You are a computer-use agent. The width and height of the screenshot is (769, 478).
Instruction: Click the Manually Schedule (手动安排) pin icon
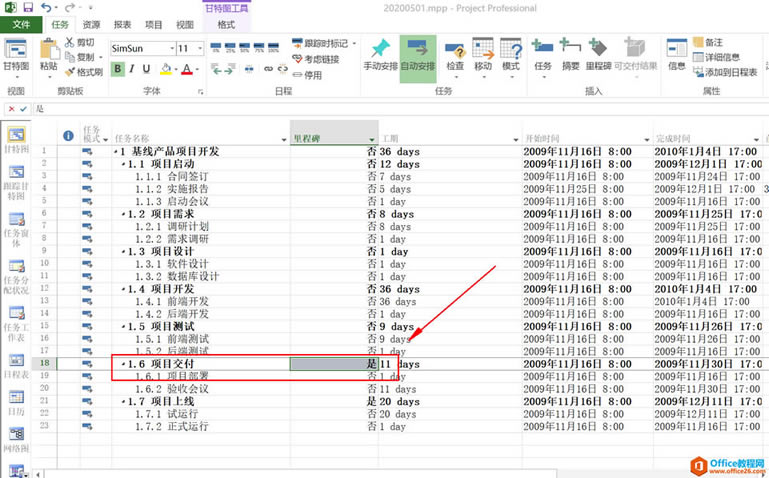click(379, 50)
